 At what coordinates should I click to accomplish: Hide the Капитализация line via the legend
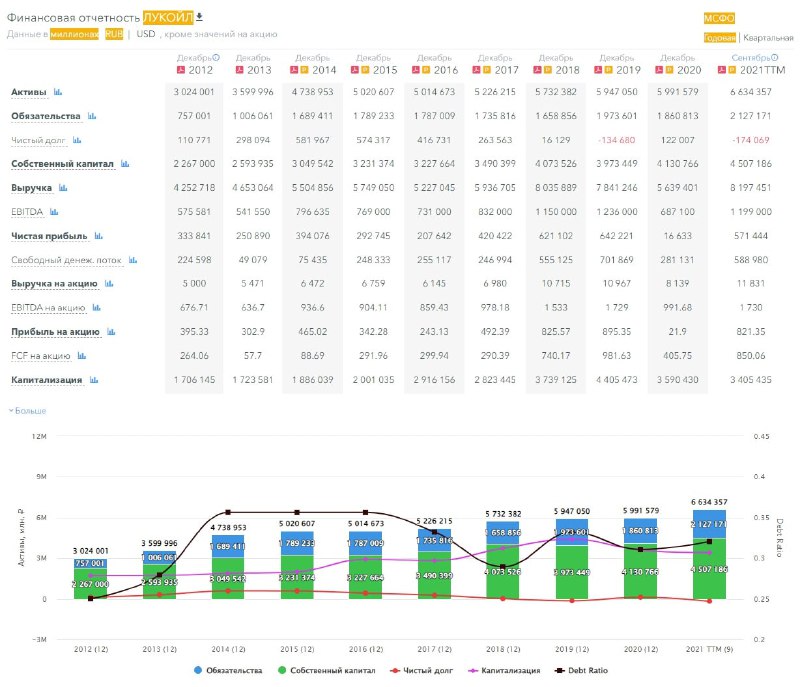504,670
